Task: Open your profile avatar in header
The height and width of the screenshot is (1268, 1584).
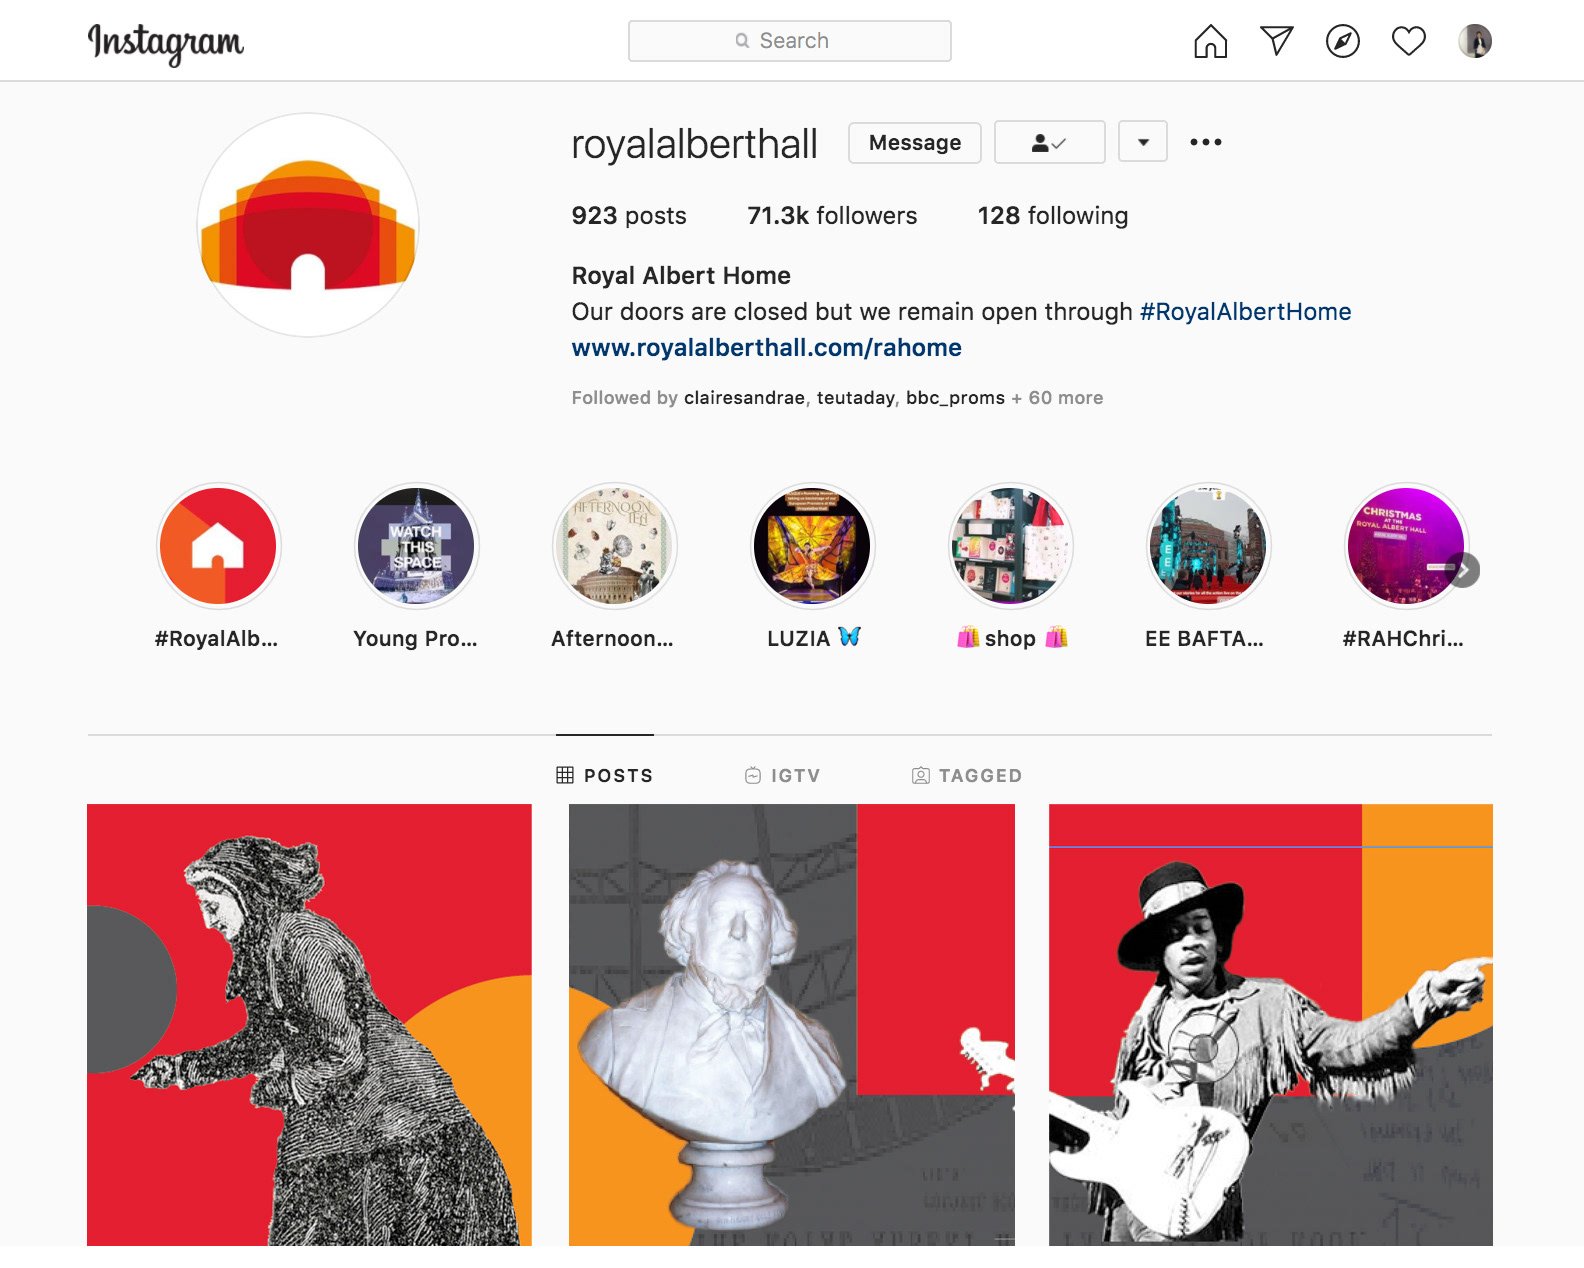Action: 1475,41
